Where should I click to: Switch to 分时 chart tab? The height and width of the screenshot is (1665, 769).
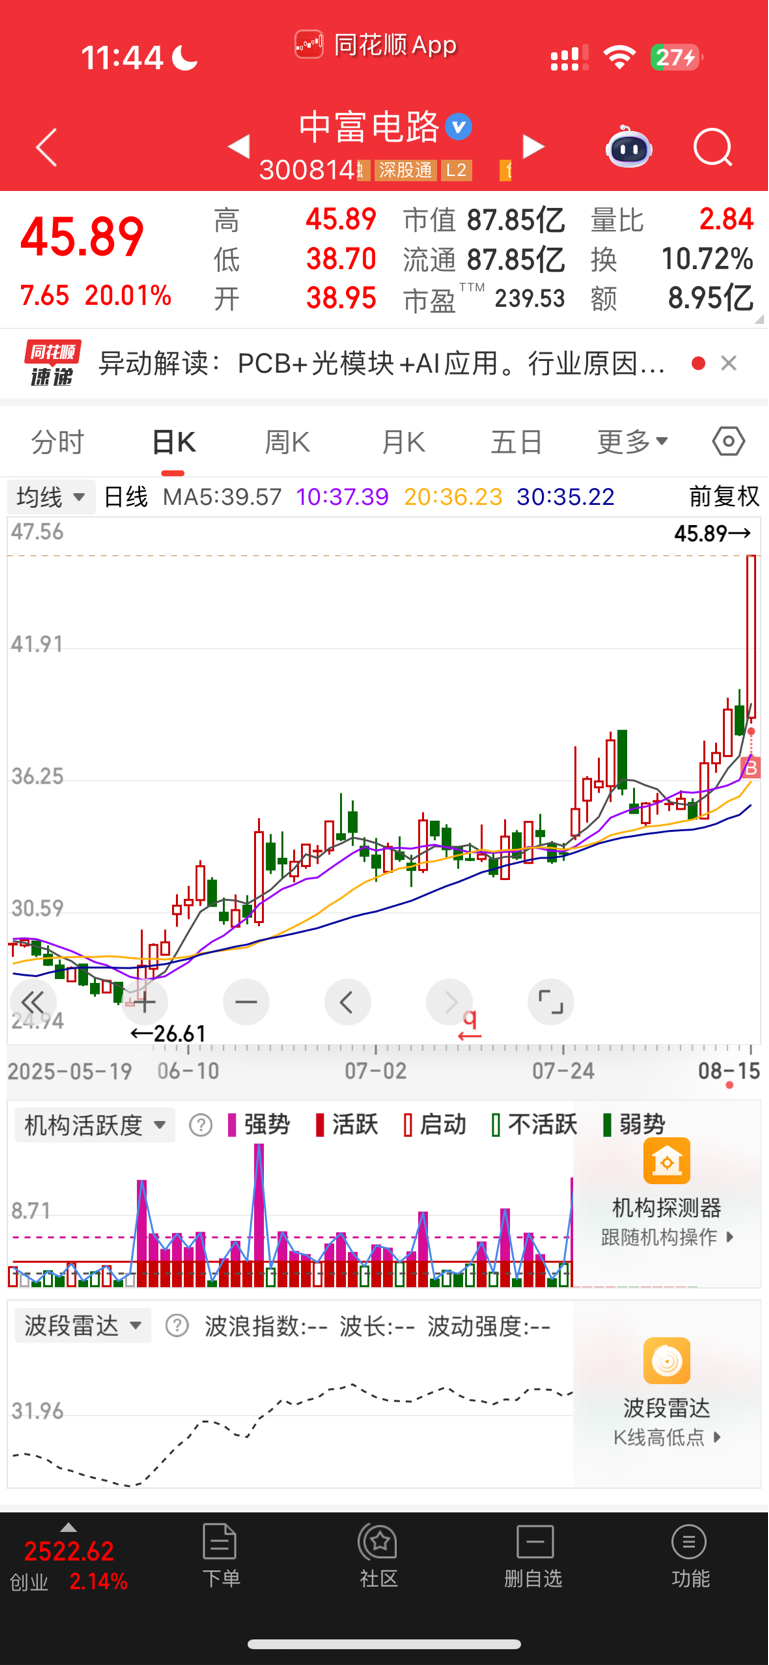(58, 442)
